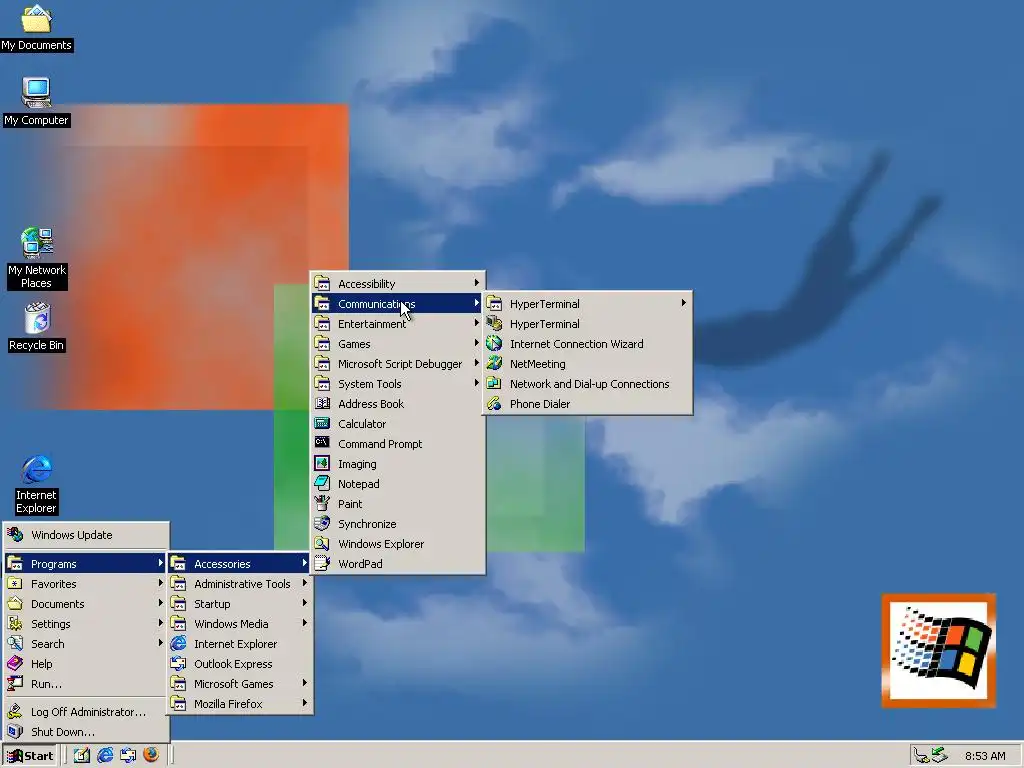Image resolution: width=1024 pixels, height=768 pixels.
Task: Launch Notepad
Action: [397, 484]
